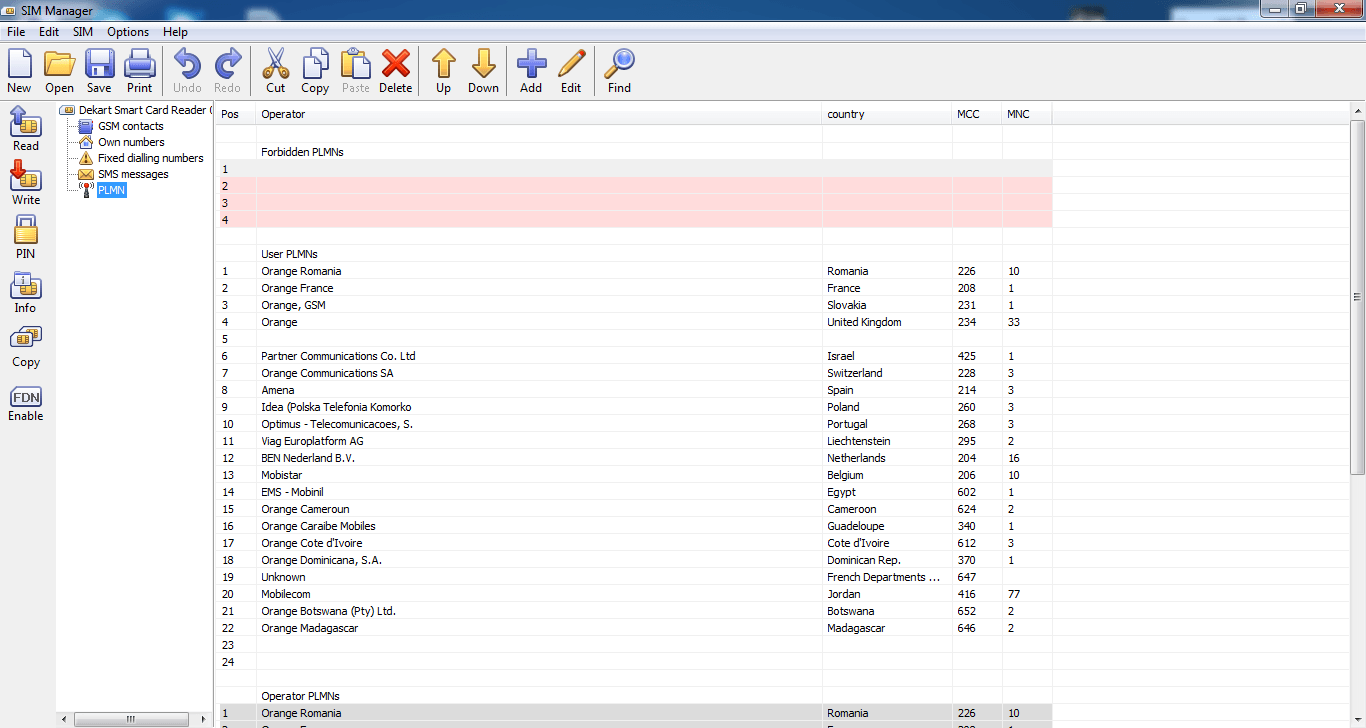Create a new file with the New icon
This screenshot has width=1366, height=728.
pos(18,70)
